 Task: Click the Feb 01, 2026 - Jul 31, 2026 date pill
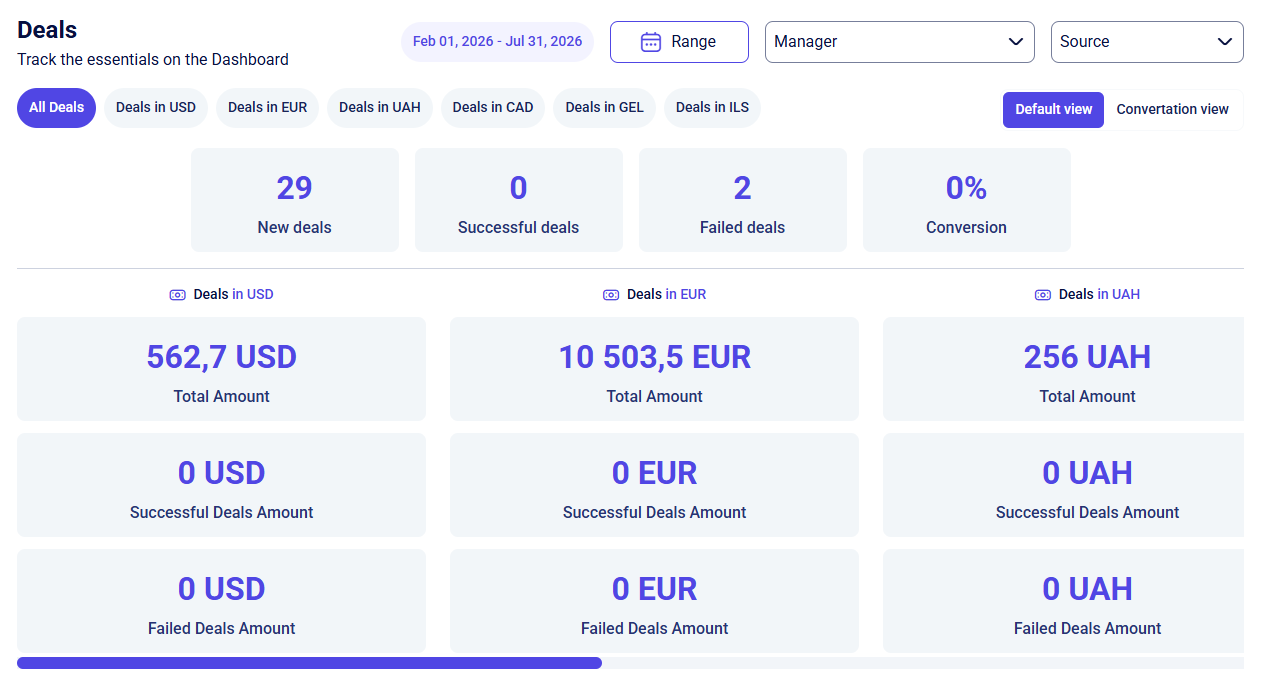coord(497,42)
